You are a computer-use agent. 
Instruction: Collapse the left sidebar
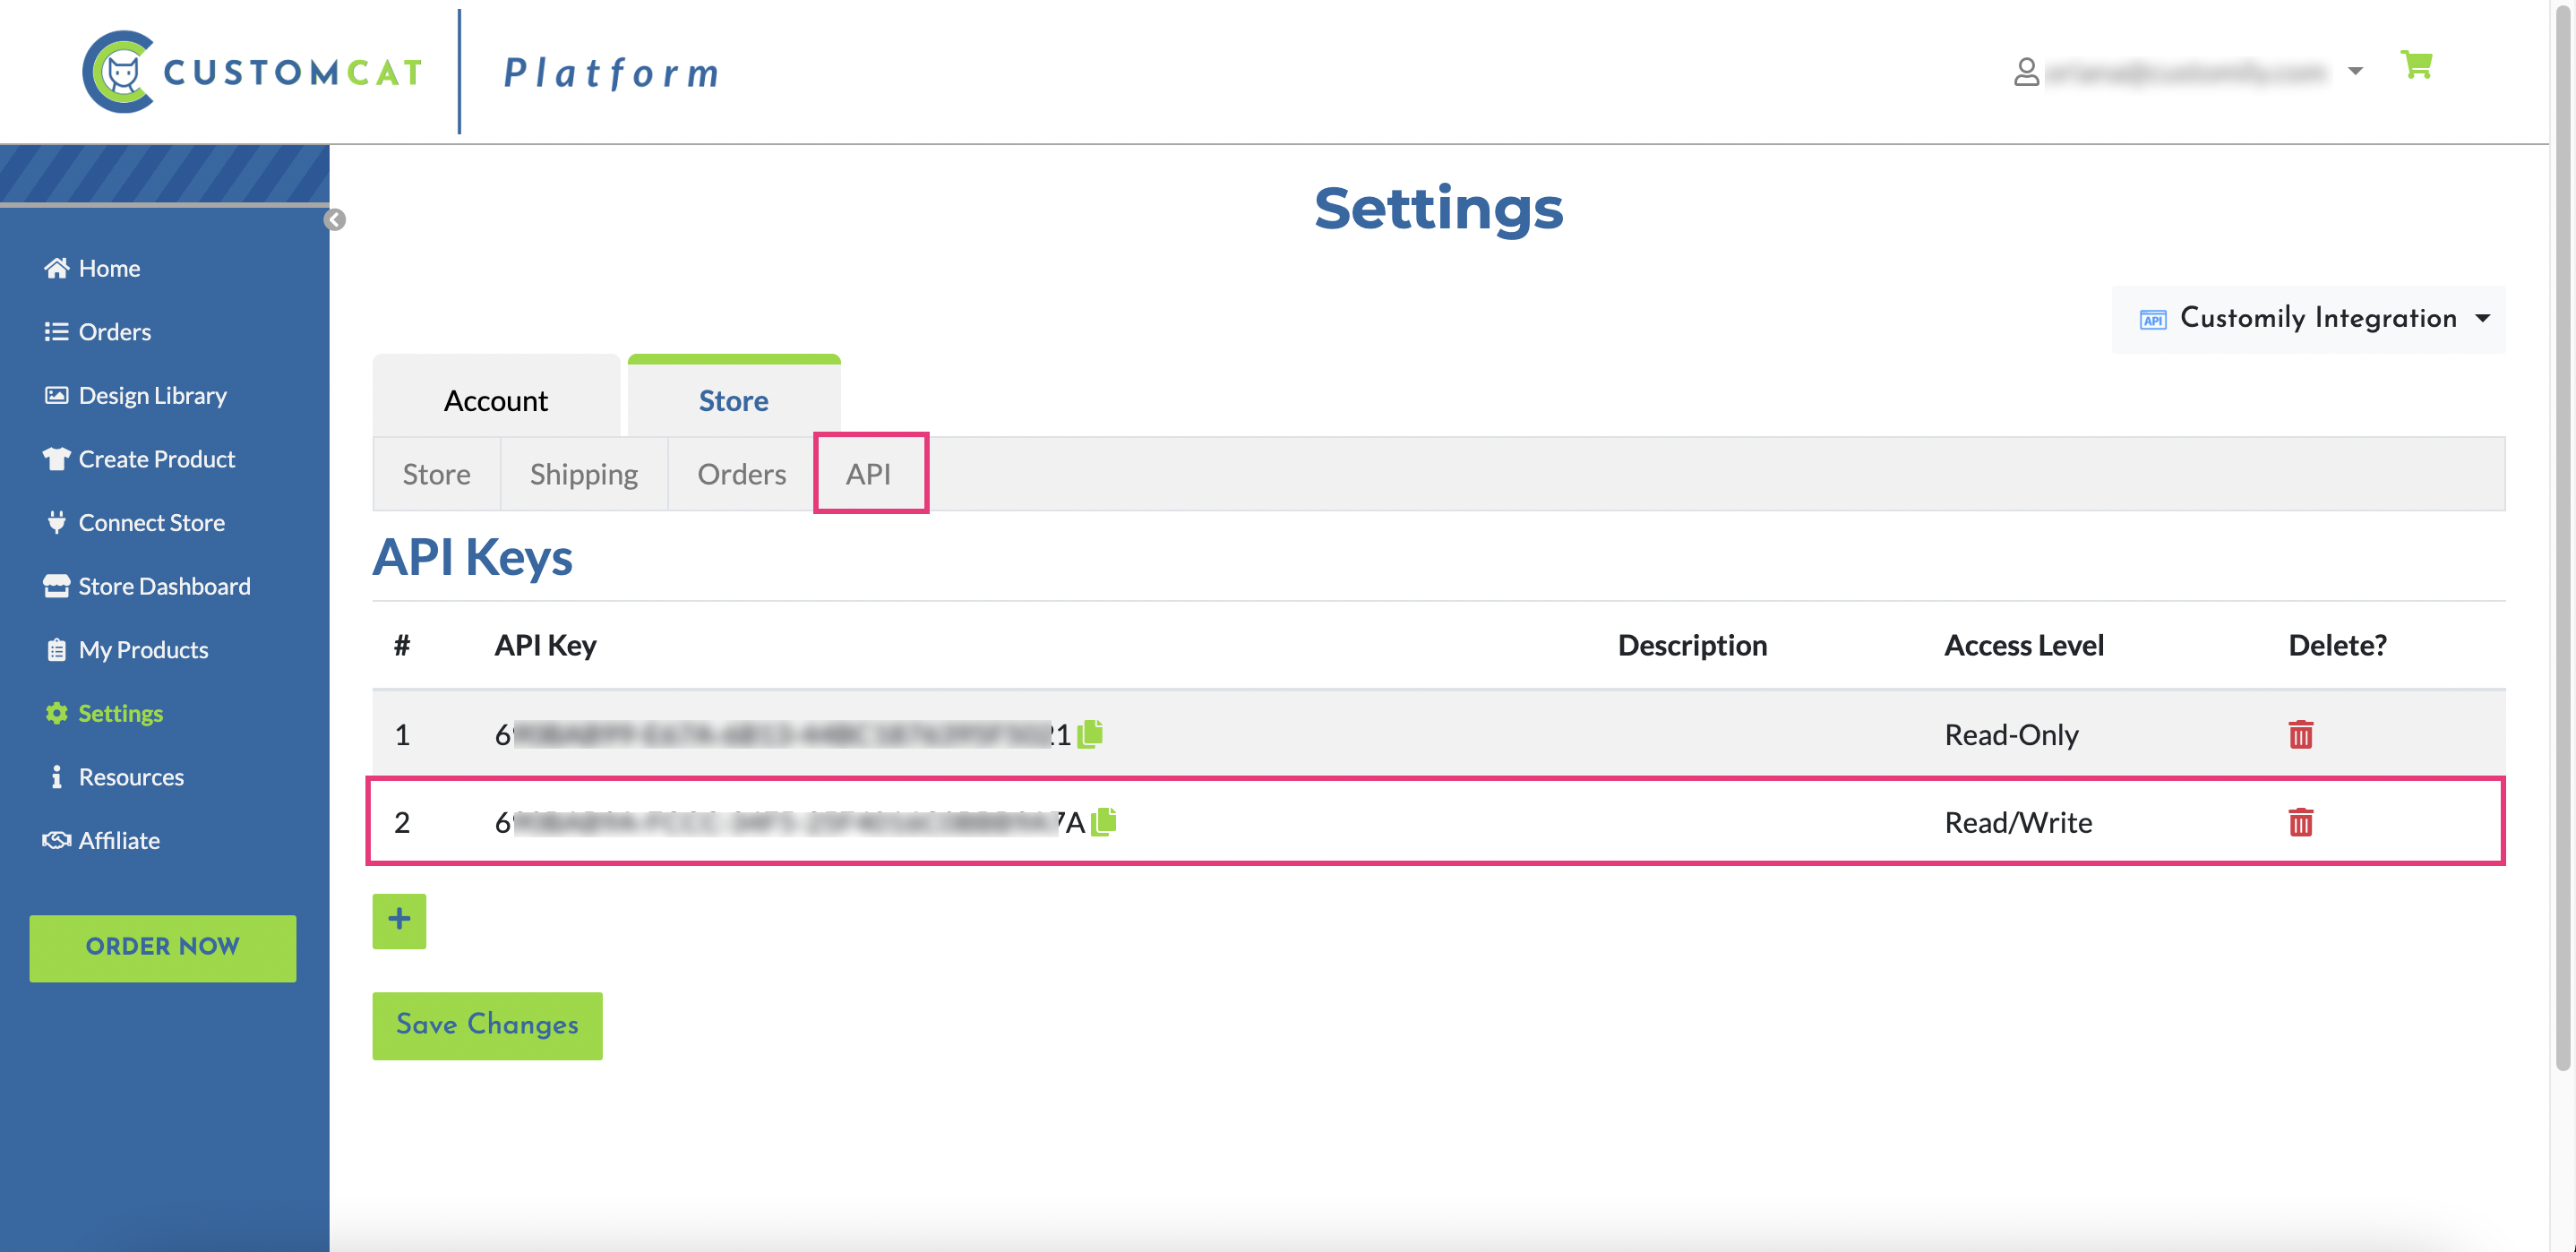[x=335, y=220]
